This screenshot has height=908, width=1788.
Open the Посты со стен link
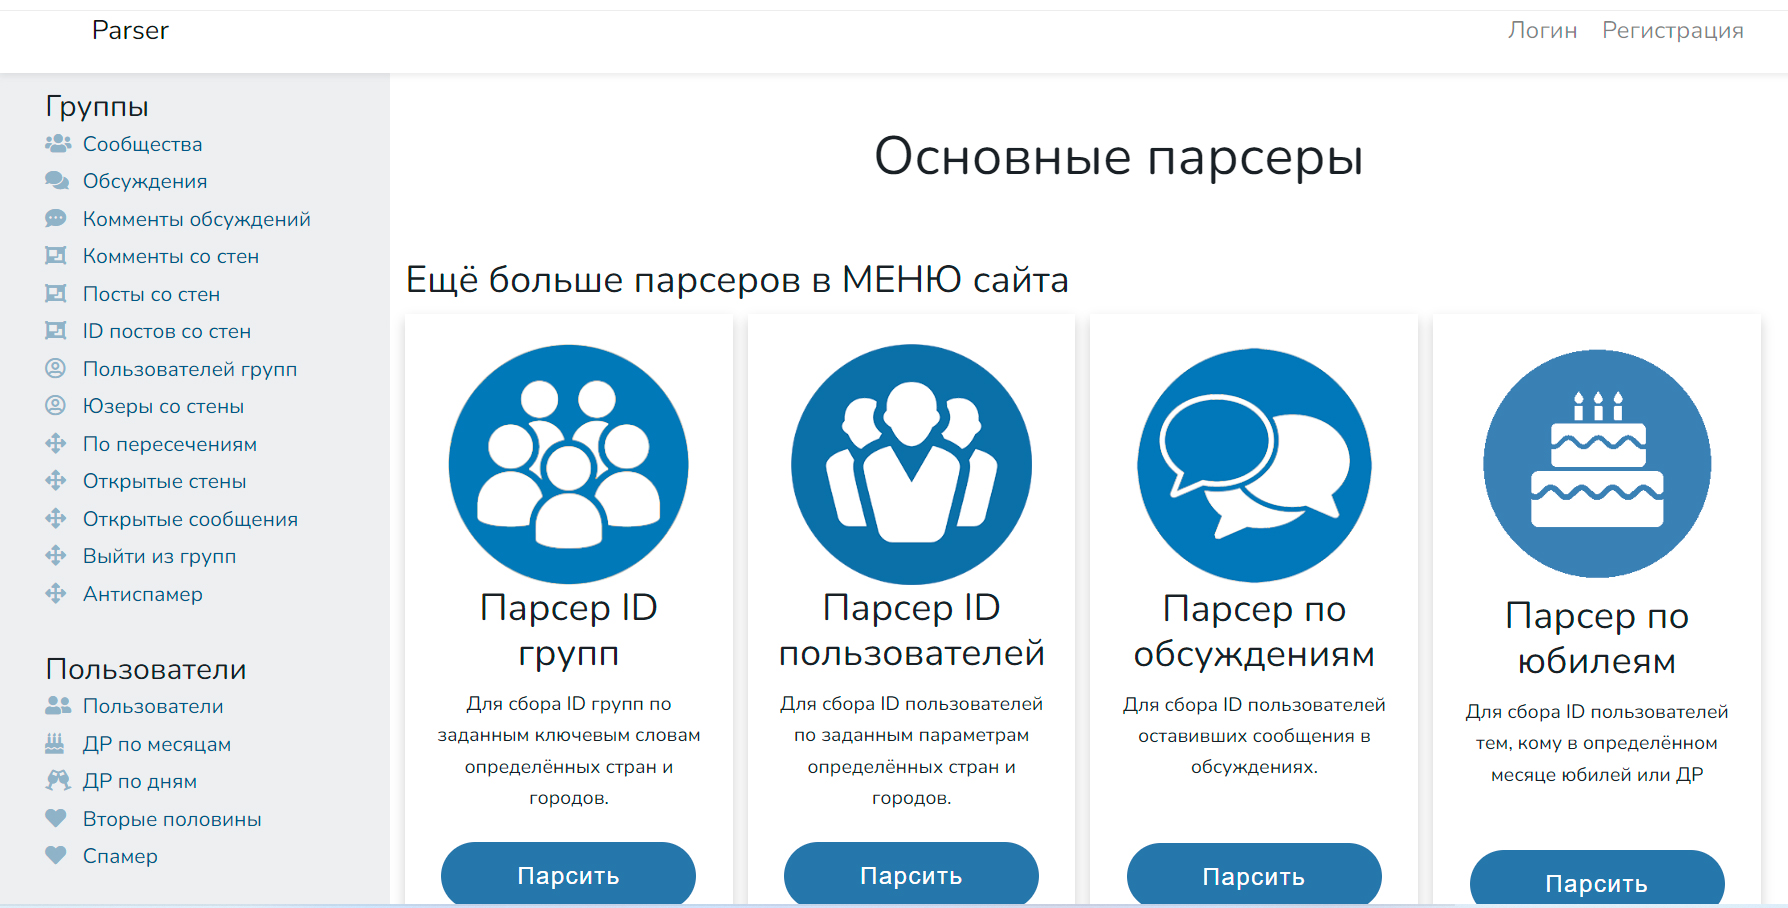click(x=151, y=294)
